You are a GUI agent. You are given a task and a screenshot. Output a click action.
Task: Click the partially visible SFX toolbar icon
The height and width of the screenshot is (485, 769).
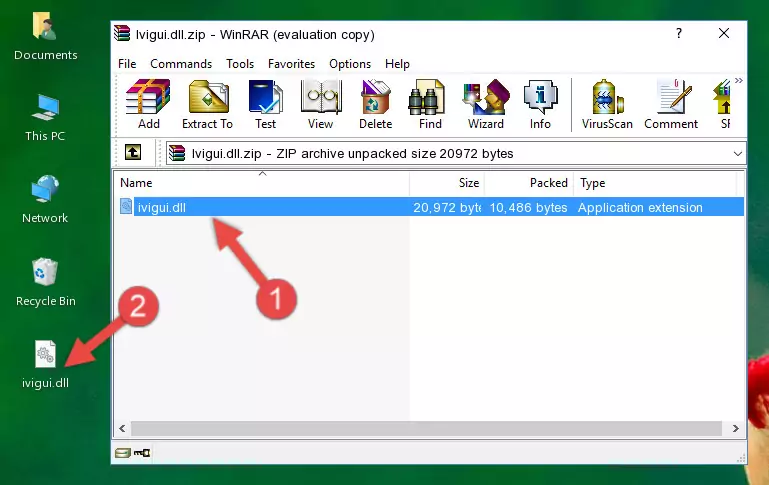722,104
